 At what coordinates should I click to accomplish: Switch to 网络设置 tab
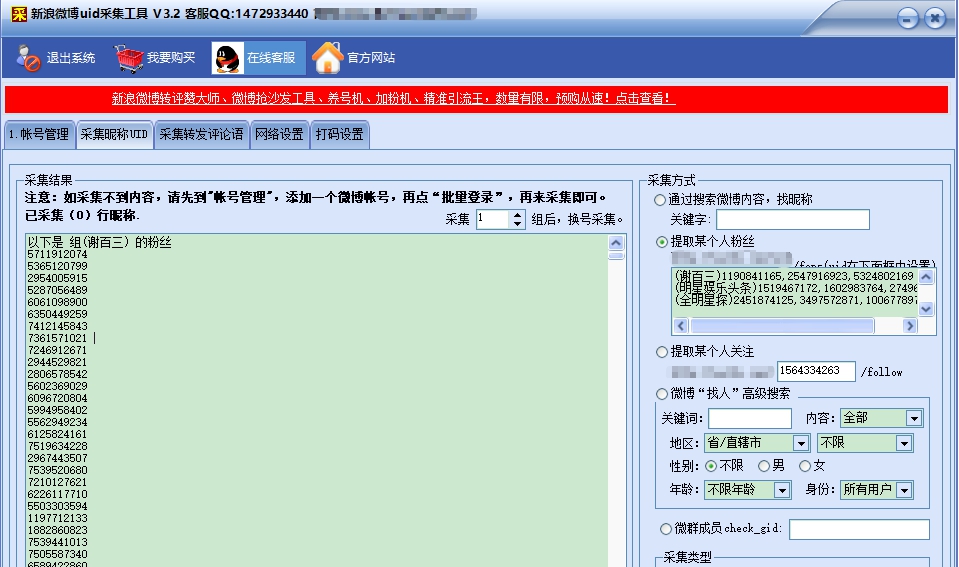[x=280, y=134]
